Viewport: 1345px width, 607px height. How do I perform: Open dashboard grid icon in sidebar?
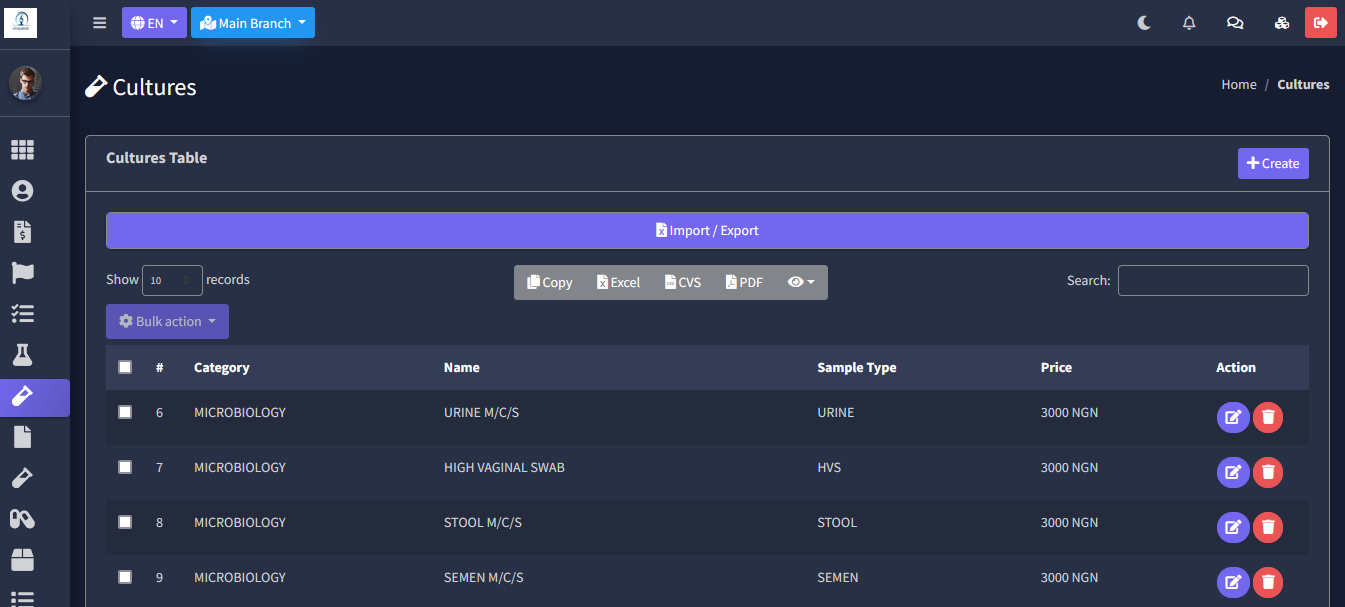coord(22,150)
